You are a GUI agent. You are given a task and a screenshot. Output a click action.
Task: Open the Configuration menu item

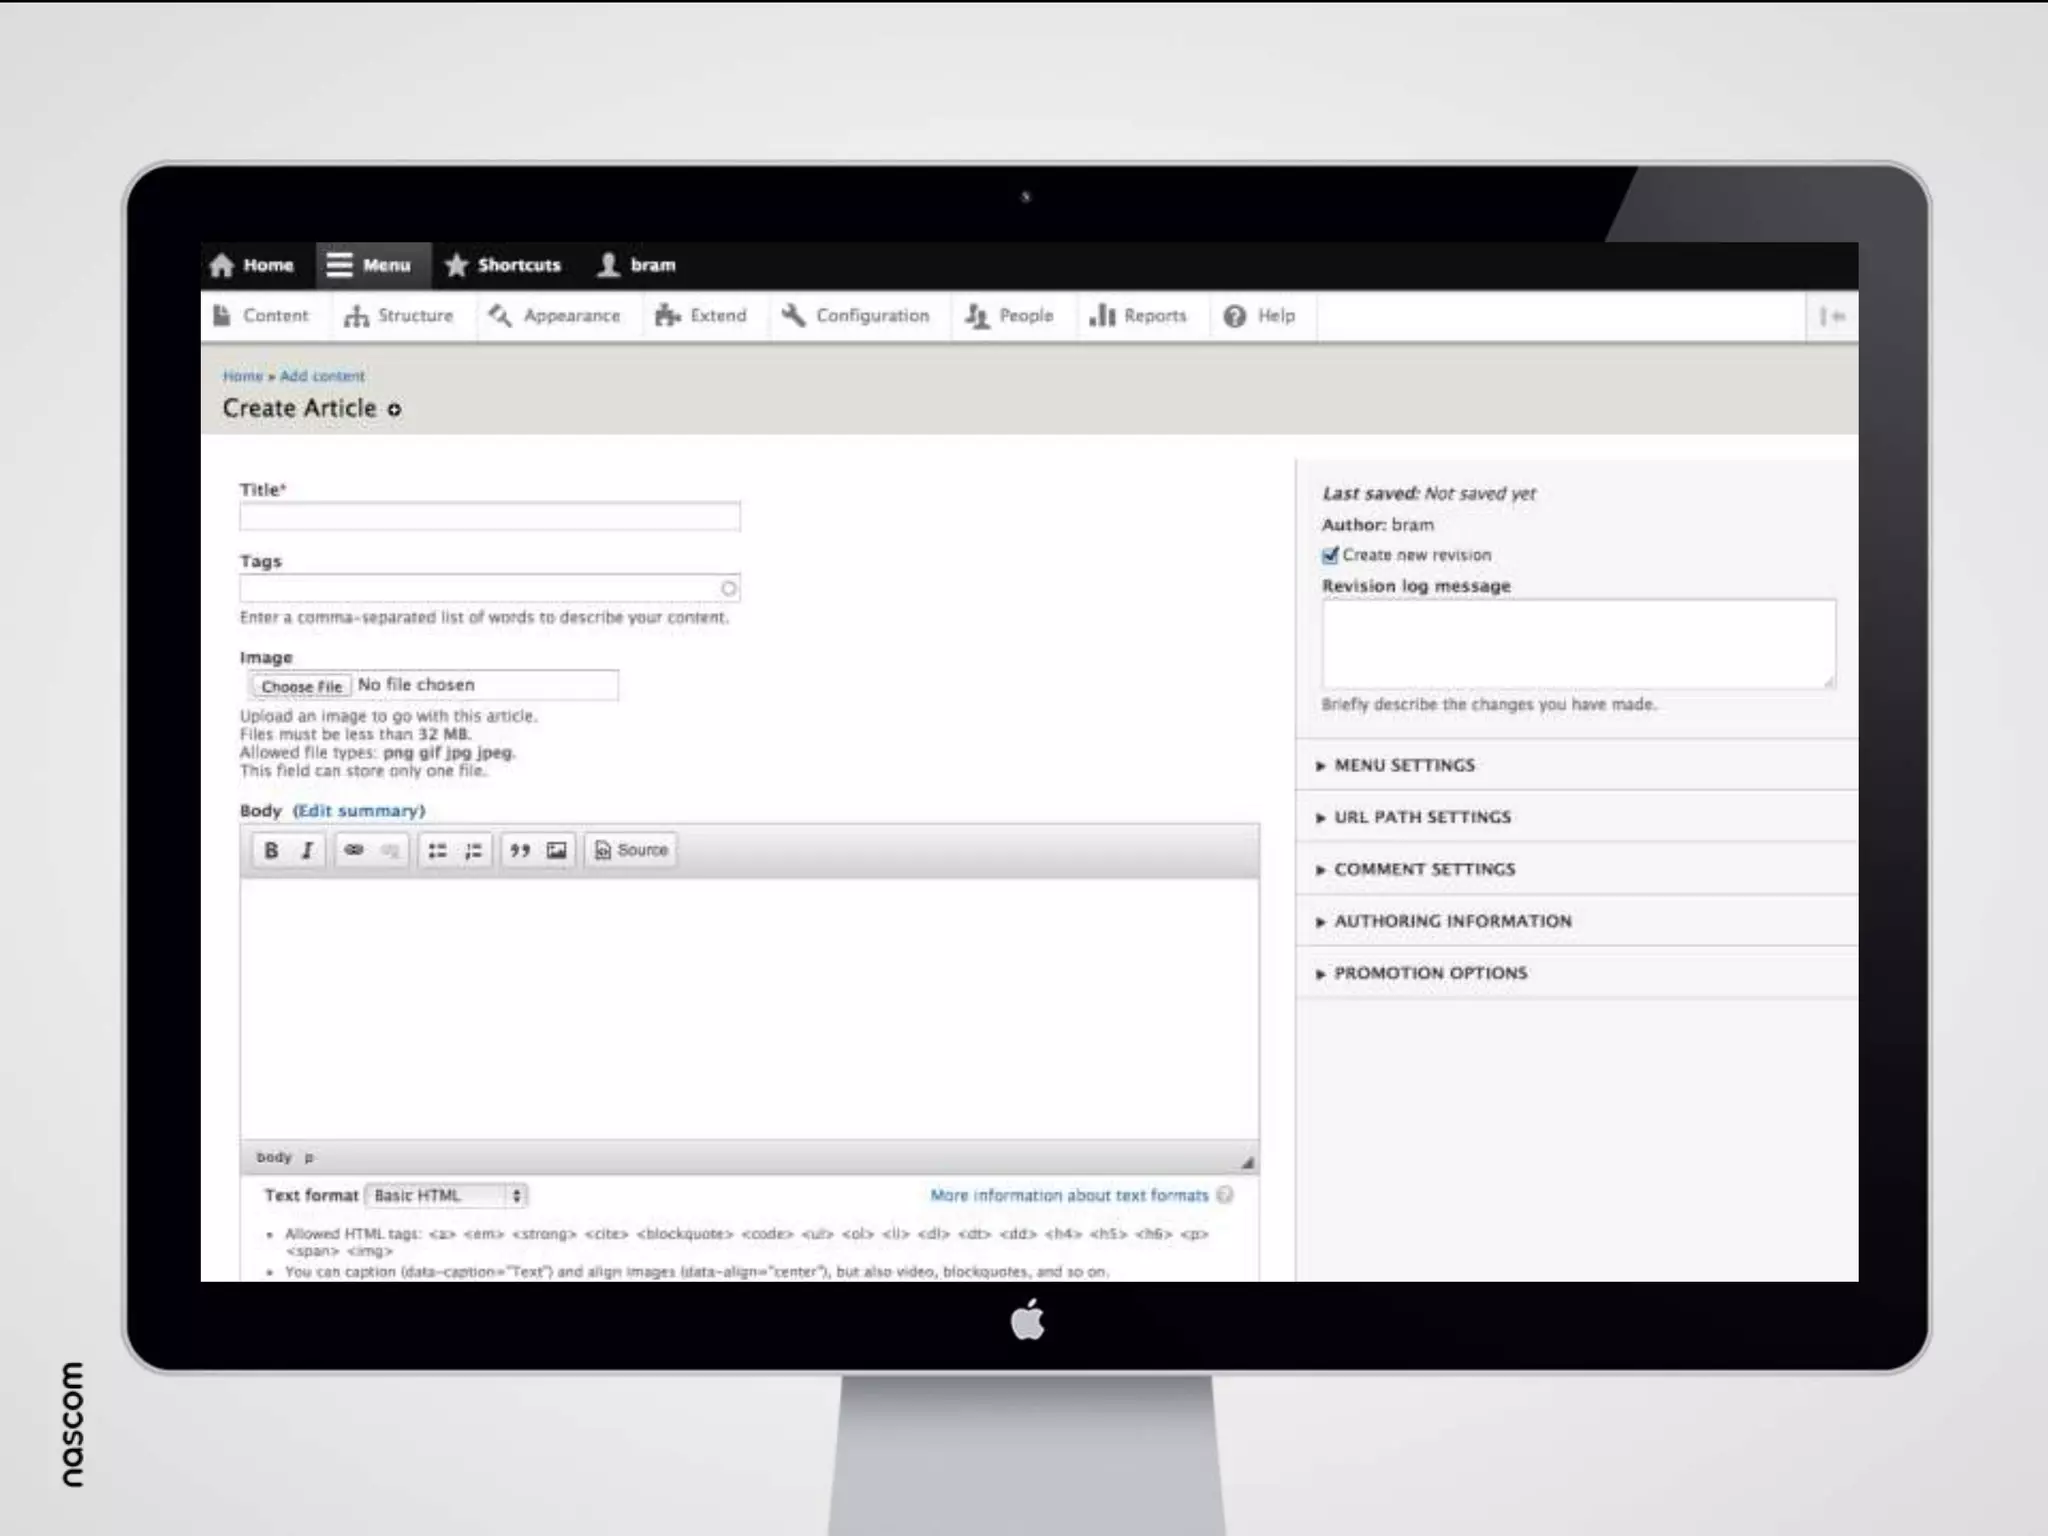856,316
